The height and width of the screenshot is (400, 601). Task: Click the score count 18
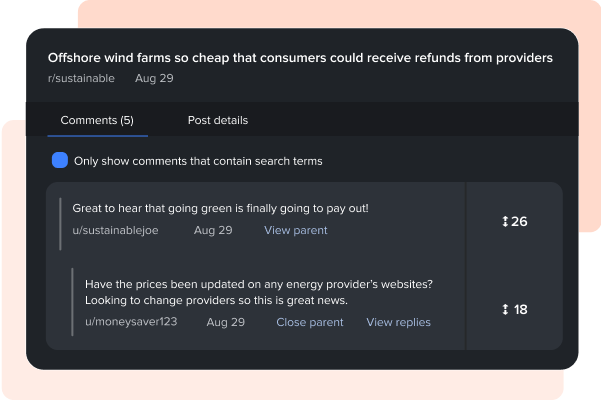[x=520, y=310]
